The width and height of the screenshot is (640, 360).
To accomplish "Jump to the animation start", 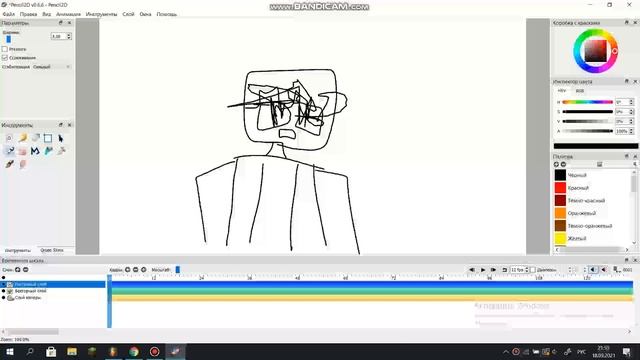I will click(472, 270).
